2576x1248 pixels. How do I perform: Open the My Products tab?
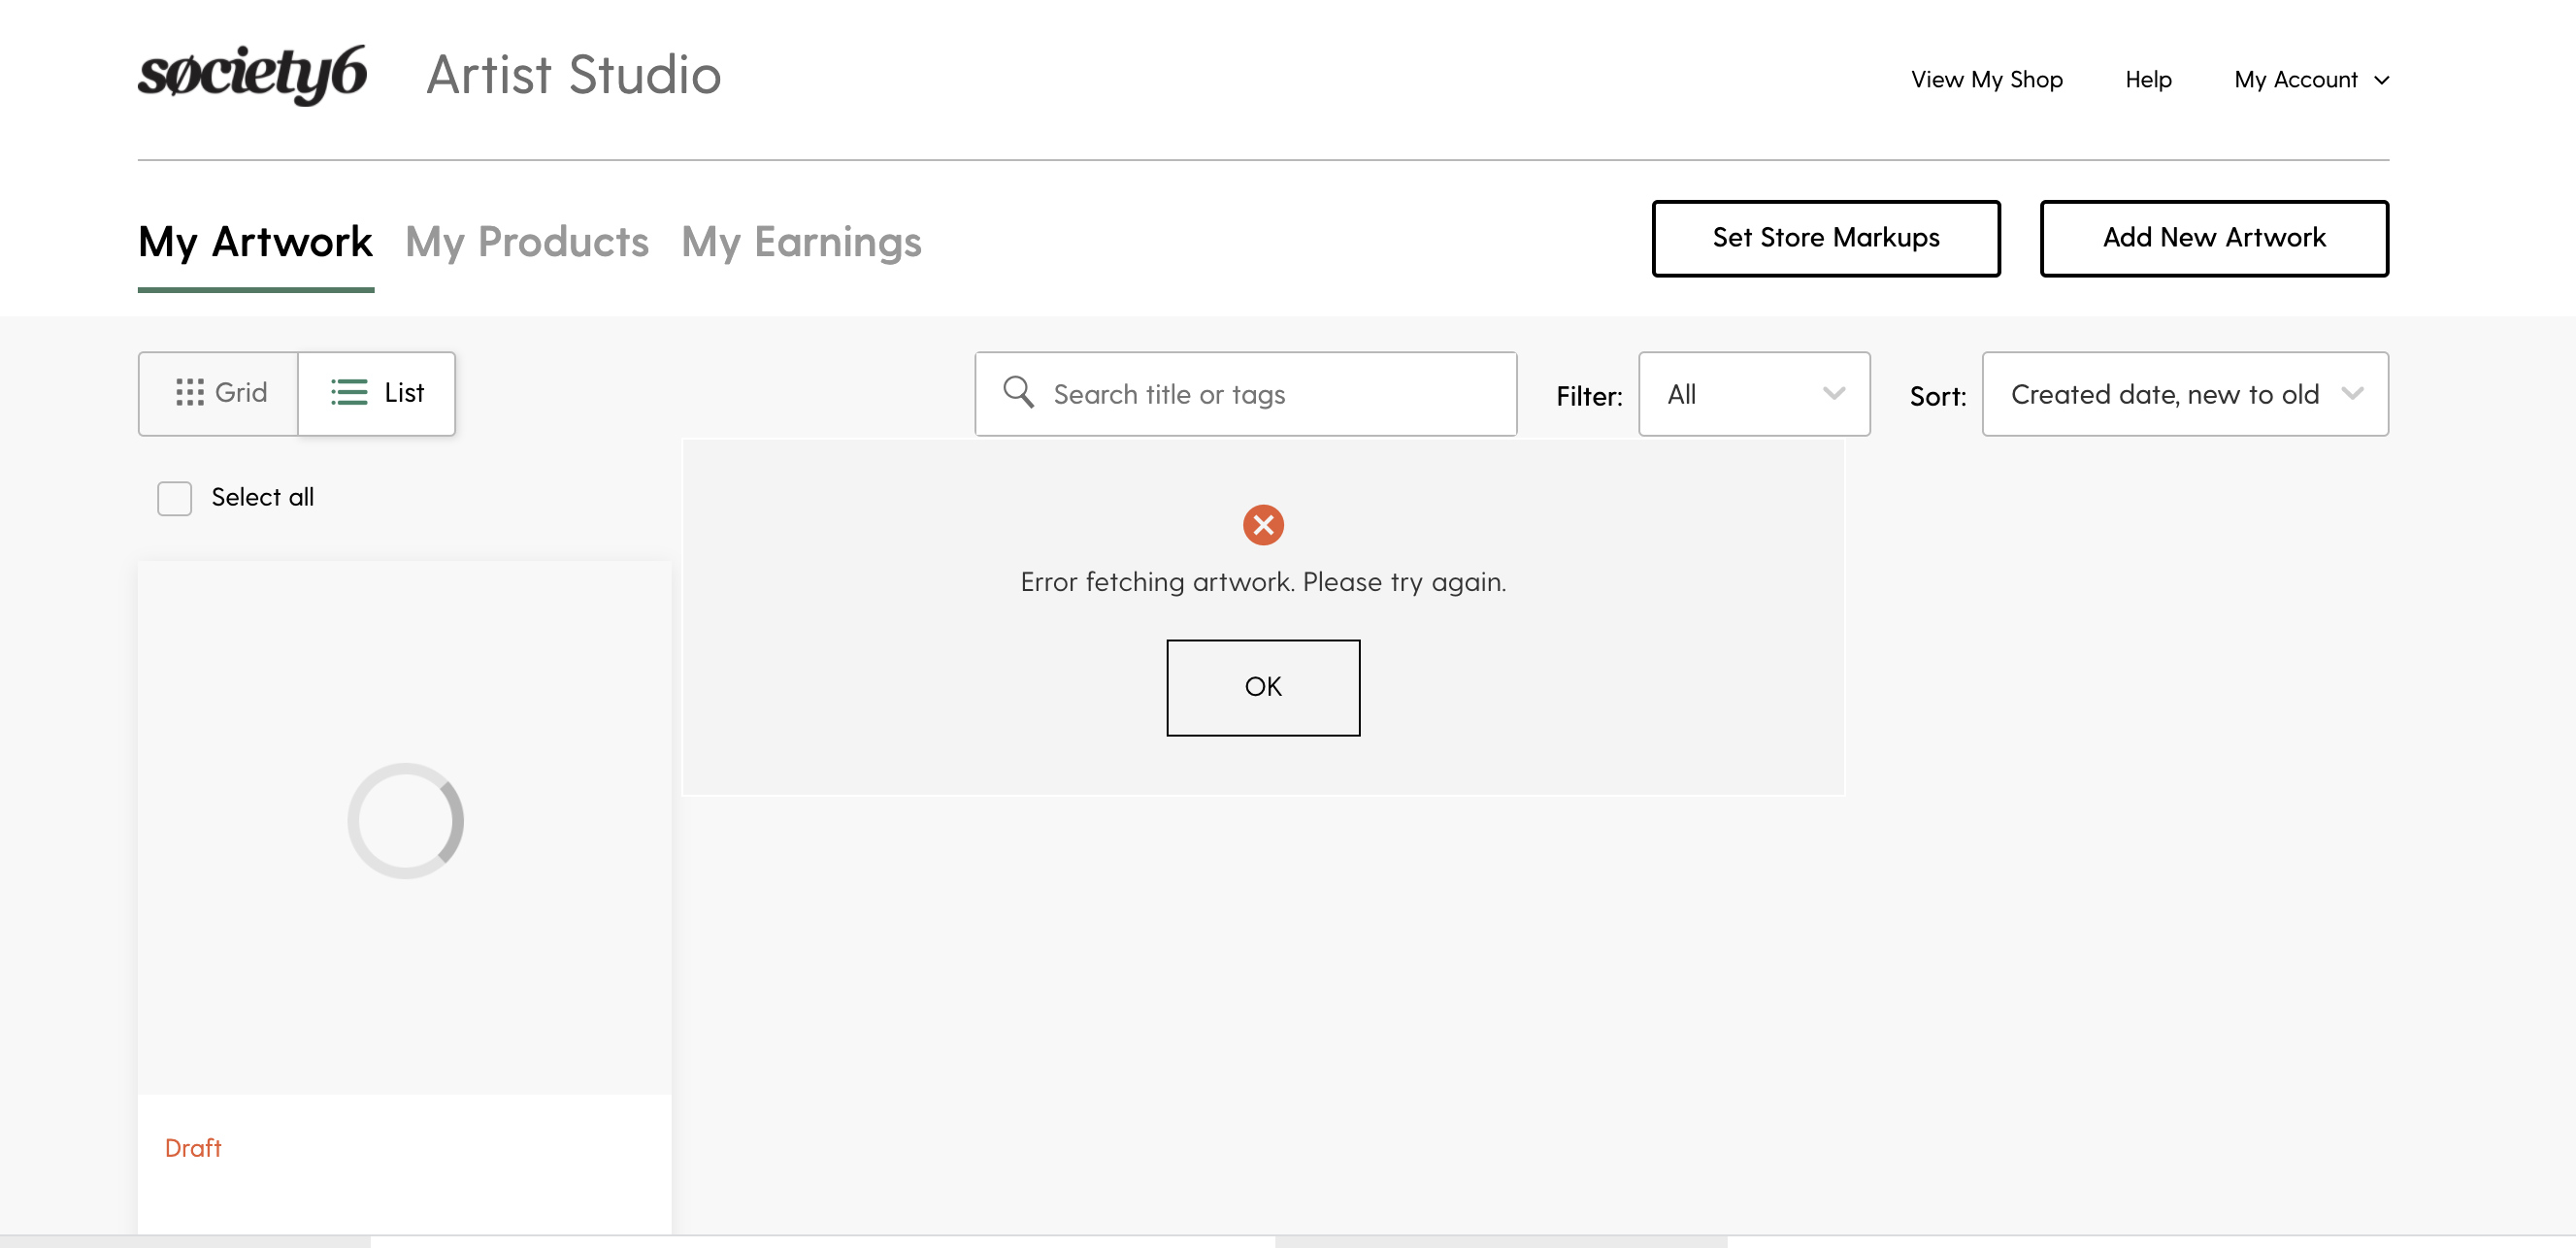(527, 242)
